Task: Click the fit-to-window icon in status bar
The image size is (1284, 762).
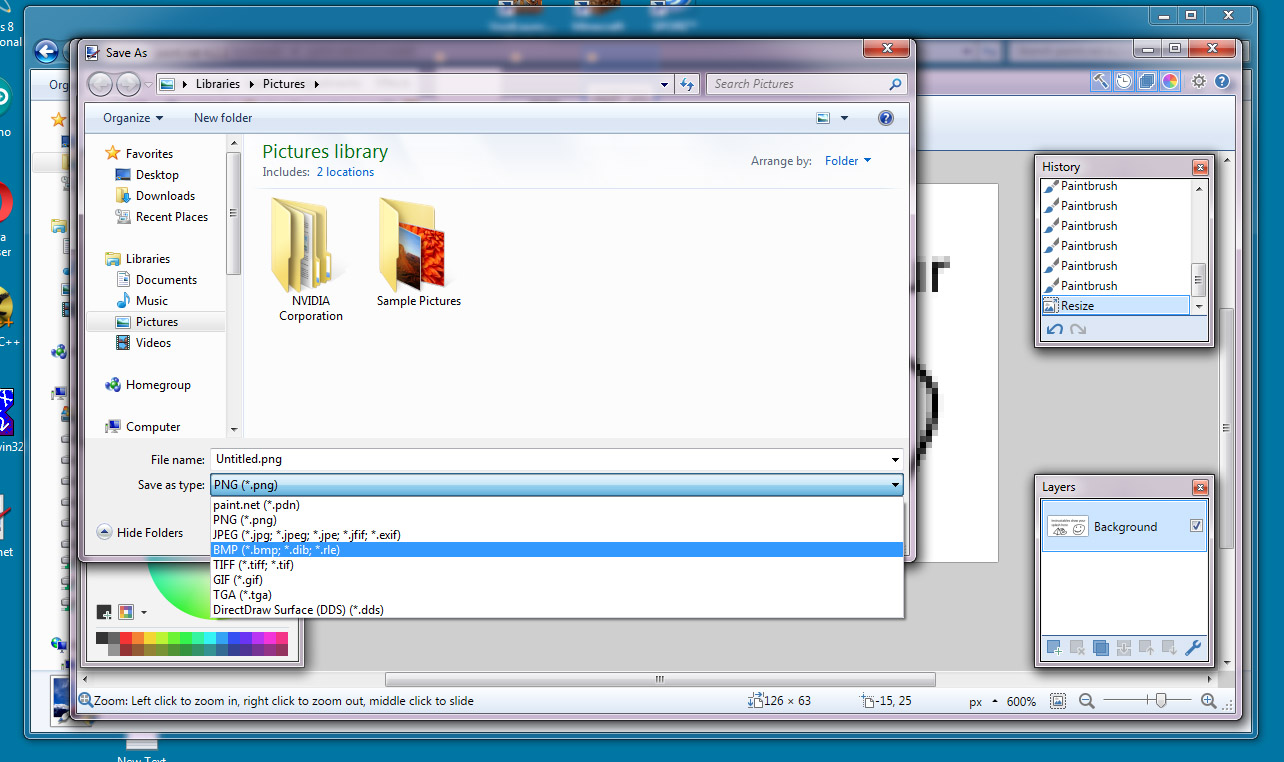Action: [x=1058, y=701]
